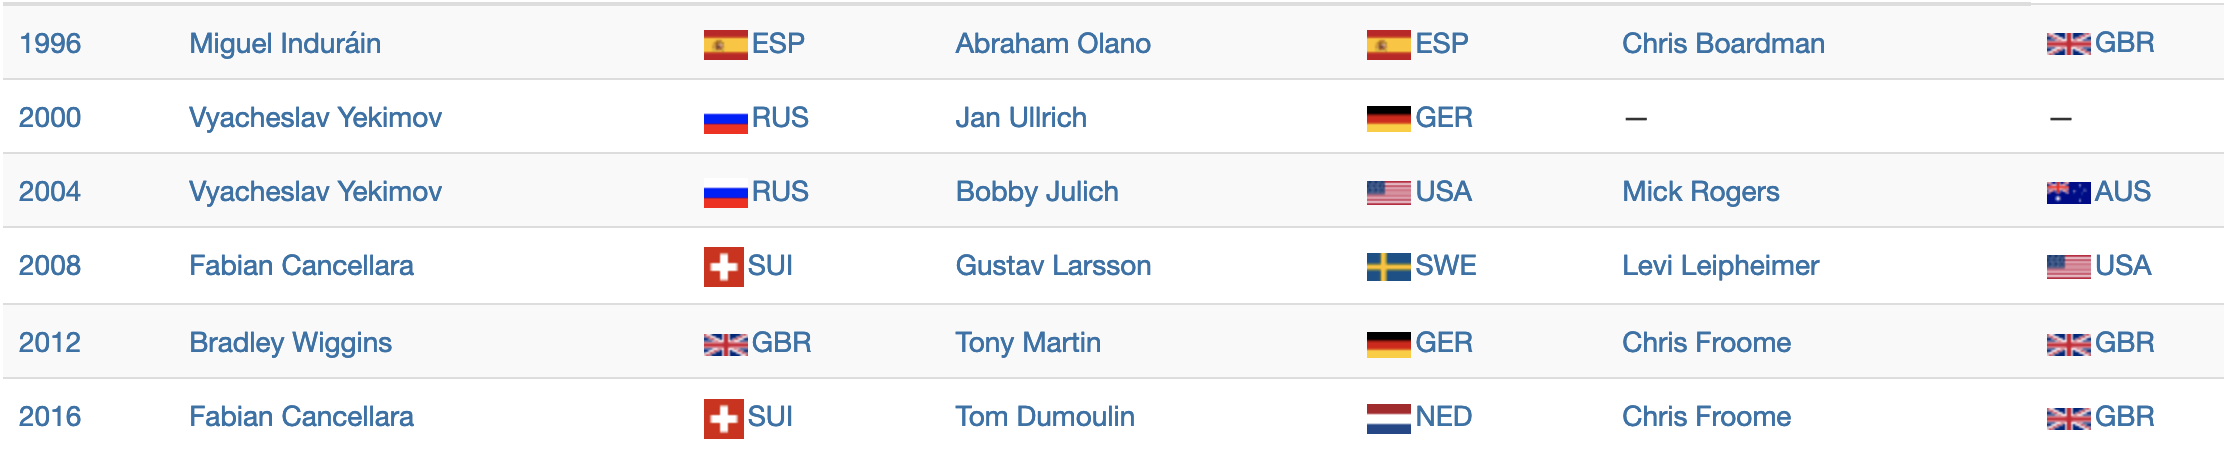The width and height of the screenshot is (2224, 474).
Task: Click the Swiss flag in the 2008 row
Action: pyautogui.click(x=723, y=267)
